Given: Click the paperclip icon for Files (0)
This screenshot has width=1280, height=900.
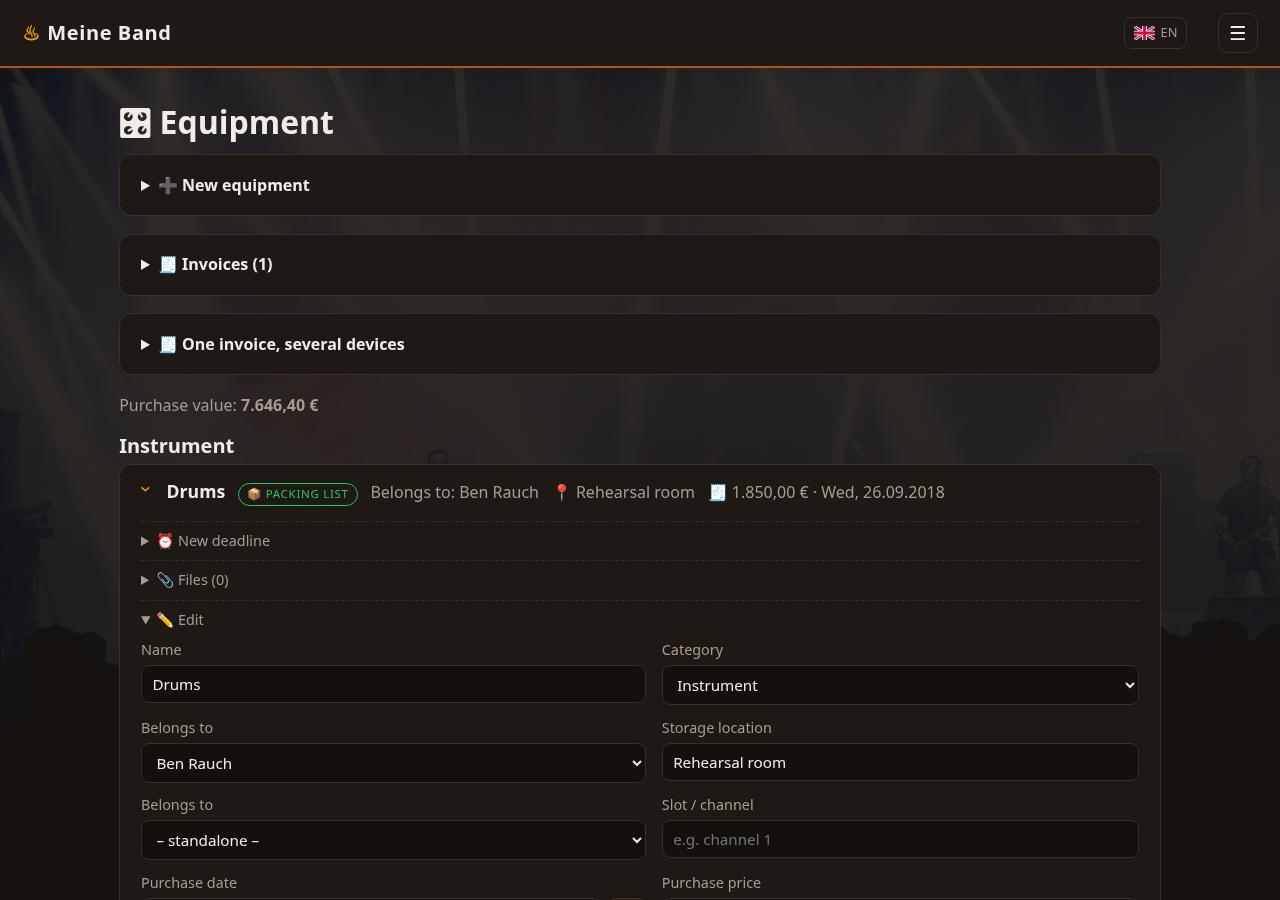Looking at the screenshot, I should (165, 580).
